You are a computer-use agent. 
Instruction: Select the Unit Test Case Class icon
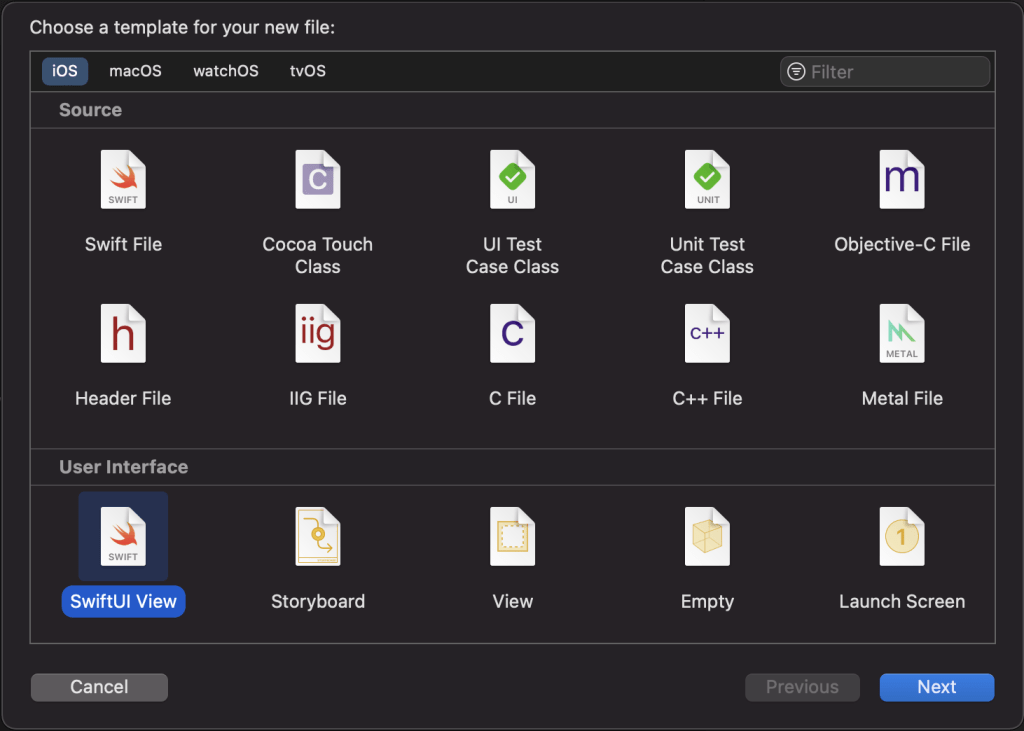point(707,180)
